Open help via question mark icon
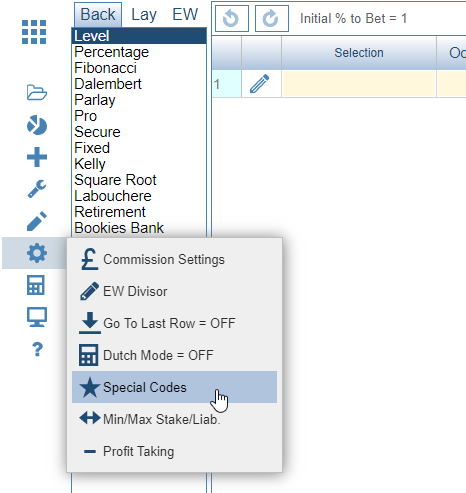Viewport: 466px width, 493px height. click(37, 349)
